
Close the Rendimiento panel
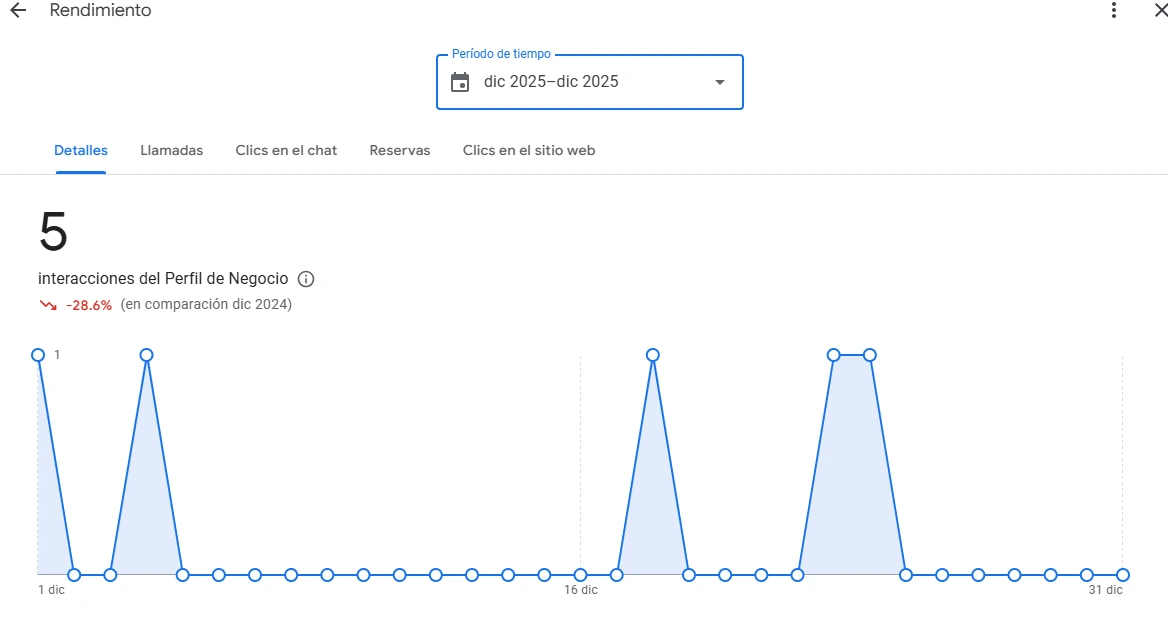1160,10
